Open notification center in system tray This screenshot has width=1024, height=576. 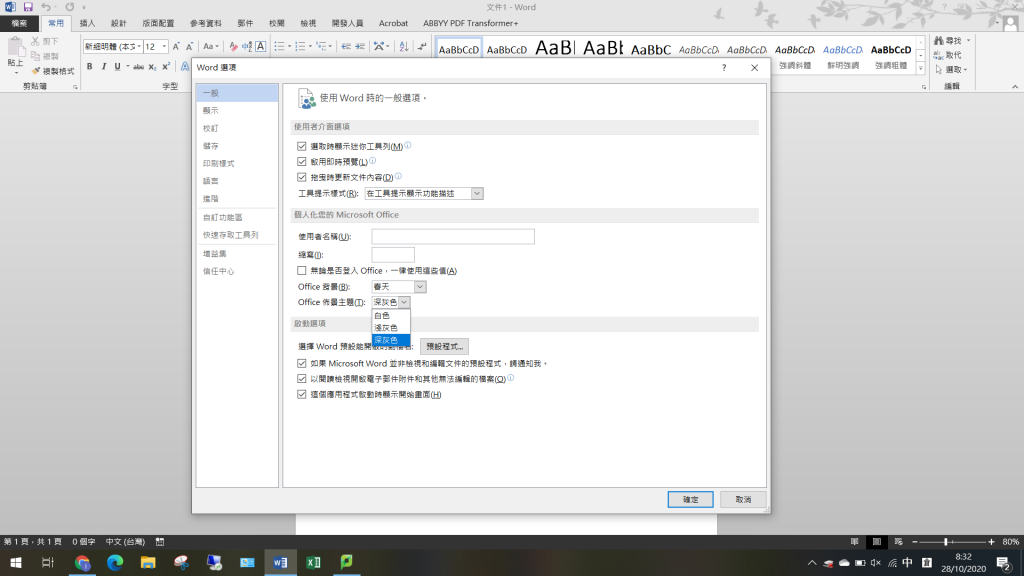pyautogui.click(x=1004, y=562)
